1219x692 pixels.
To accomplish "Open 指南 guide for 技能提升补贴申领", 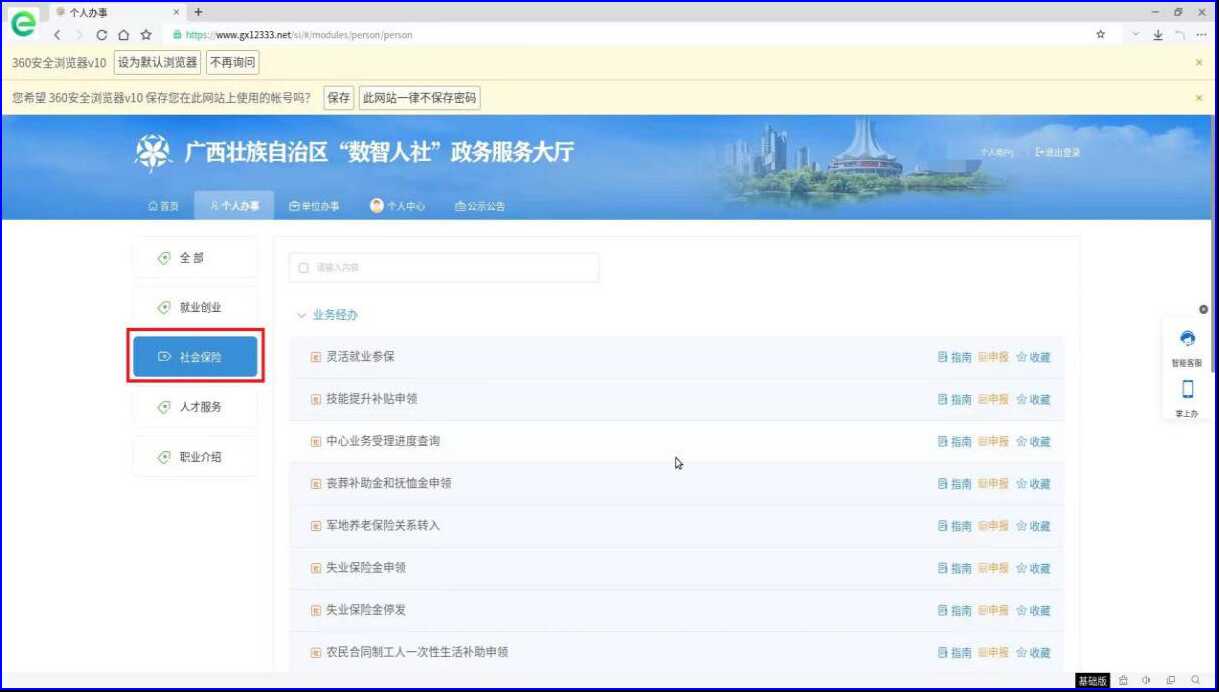I will click(954, 399).
